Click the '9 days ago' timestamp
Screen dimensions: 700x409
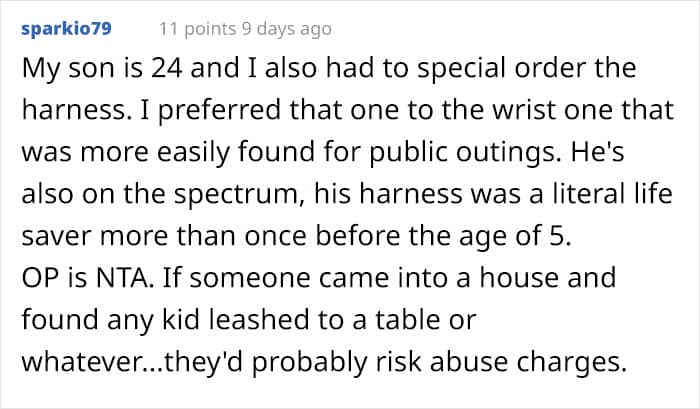287,29
